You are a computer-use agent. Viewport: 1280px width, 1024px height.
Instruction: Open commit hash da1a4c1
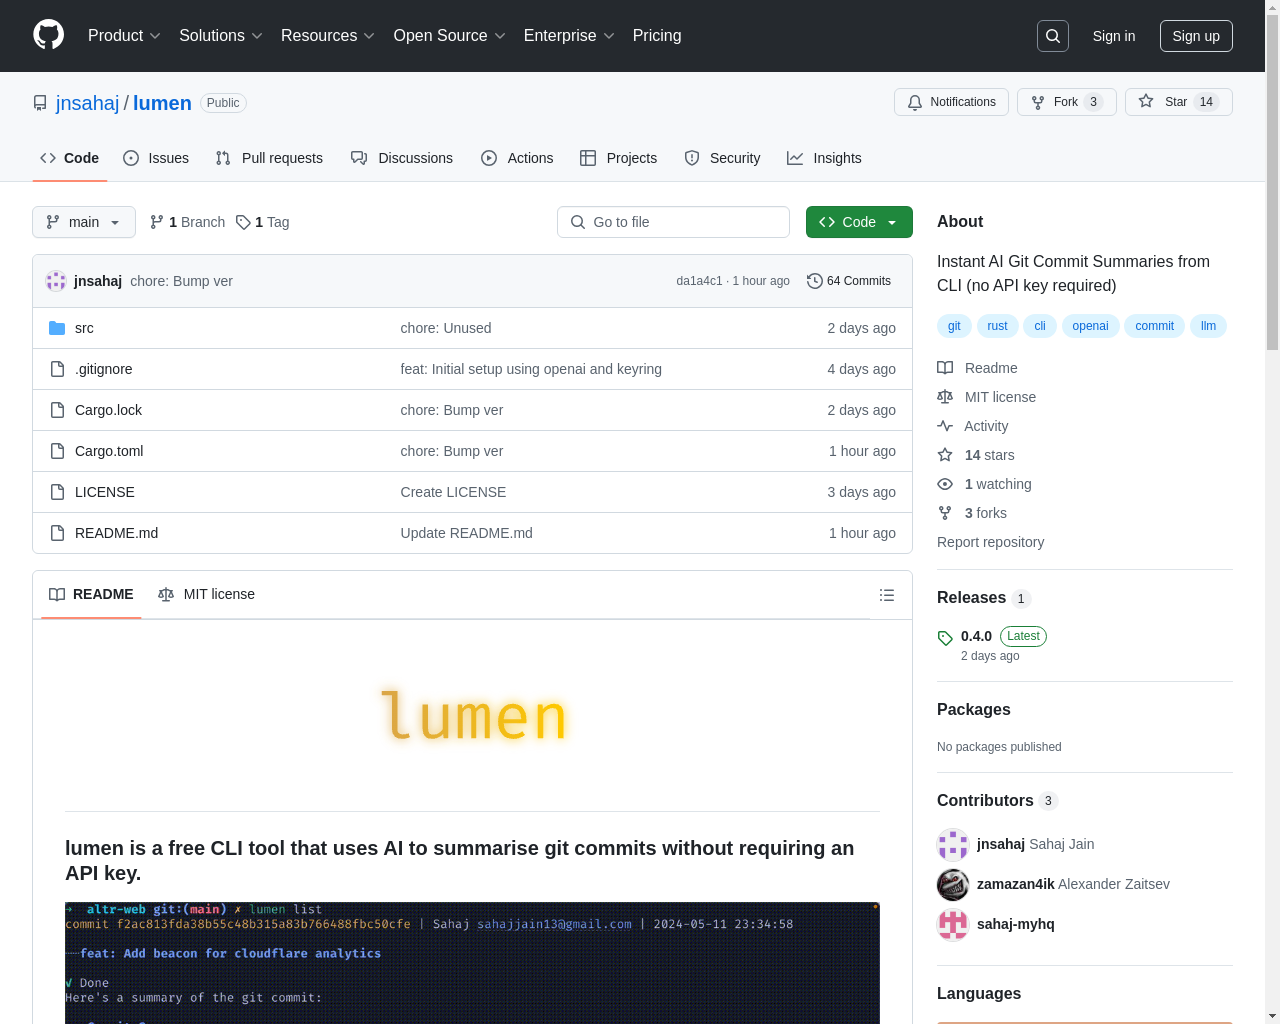click(x=699, y=281)
